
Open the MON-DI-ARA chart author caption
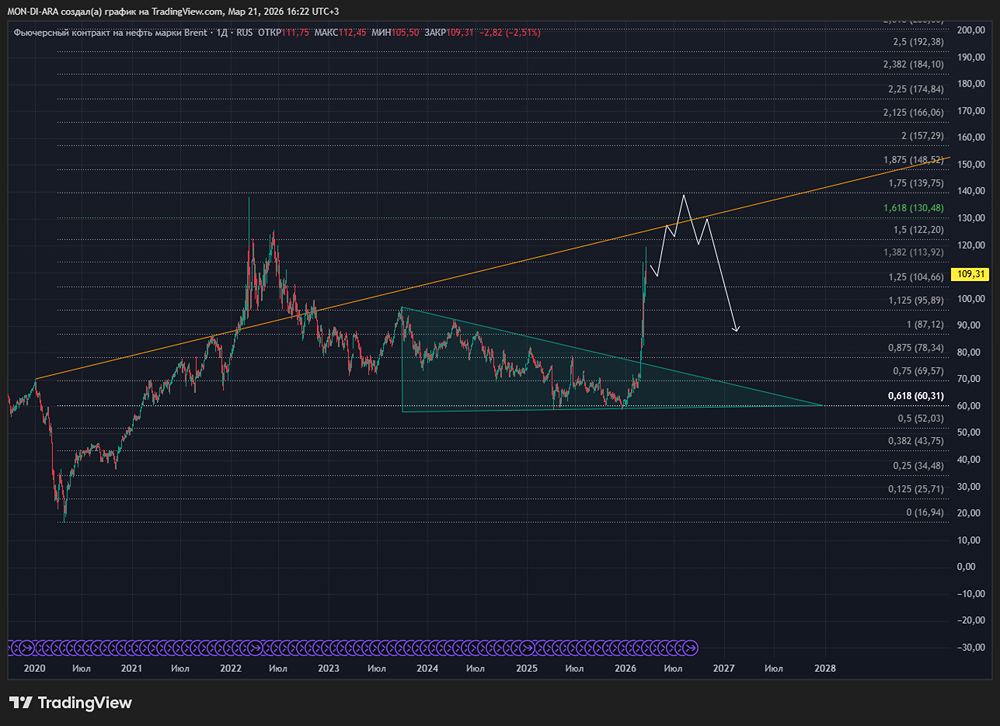[x=173, y=11]
